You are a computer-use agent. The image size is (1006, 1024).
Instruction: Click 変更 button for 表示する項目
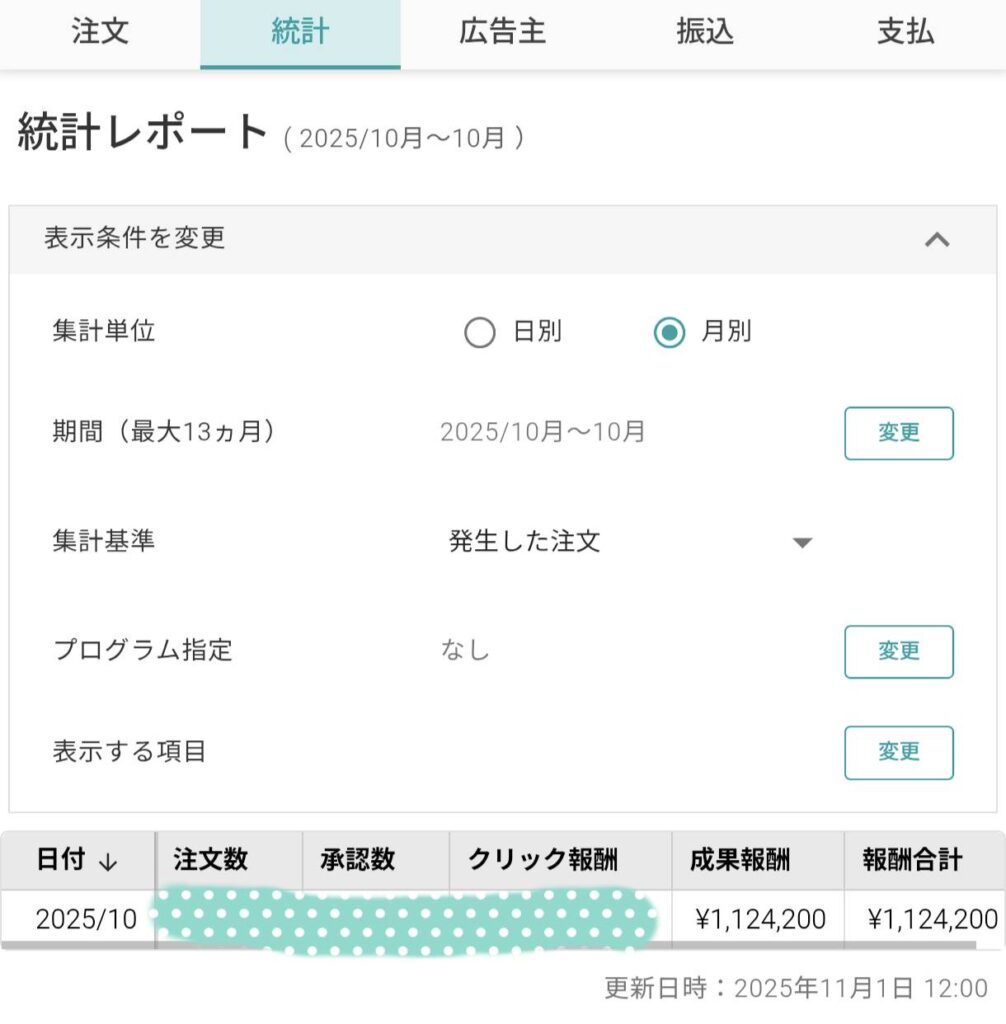(x=898, y=752)
